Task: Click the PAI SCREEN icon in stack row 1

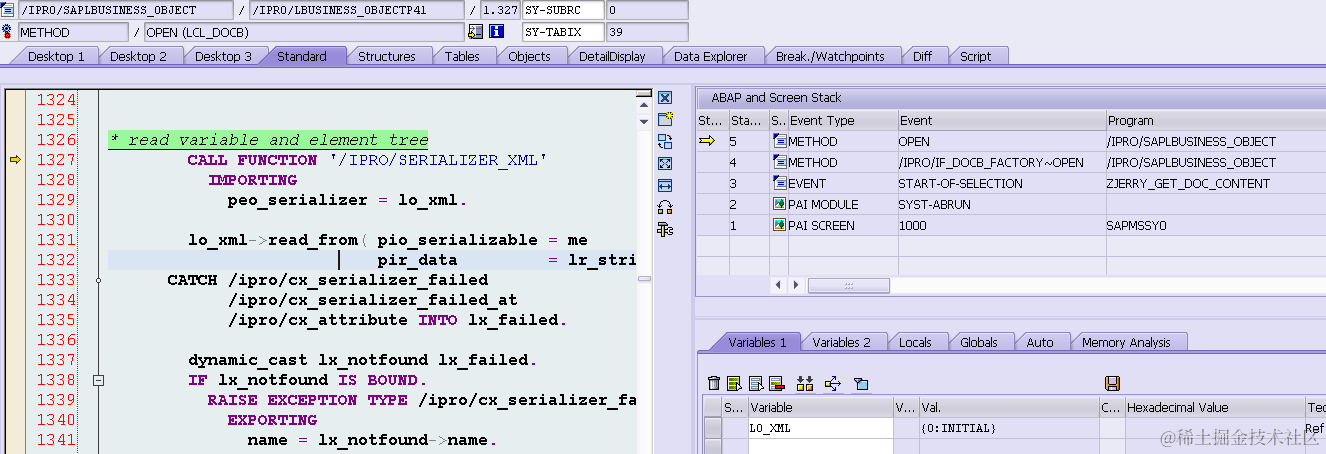Action: coord(780,225)
